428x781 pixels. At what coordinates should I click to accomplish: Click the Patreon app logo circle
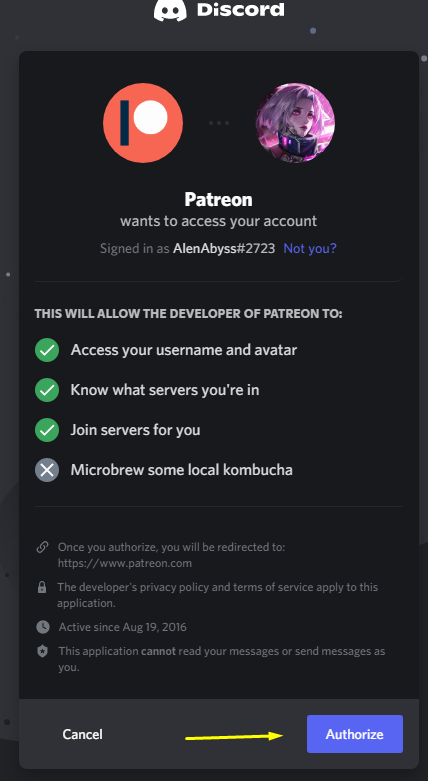tap(143, 123)
